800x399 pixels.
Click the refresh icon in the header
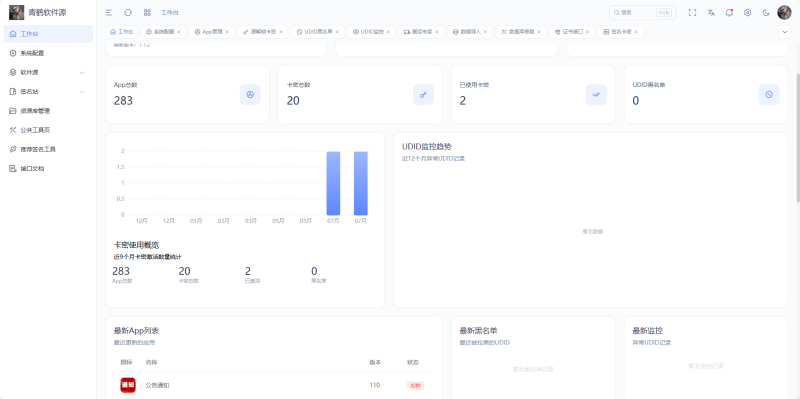(128, 13)
